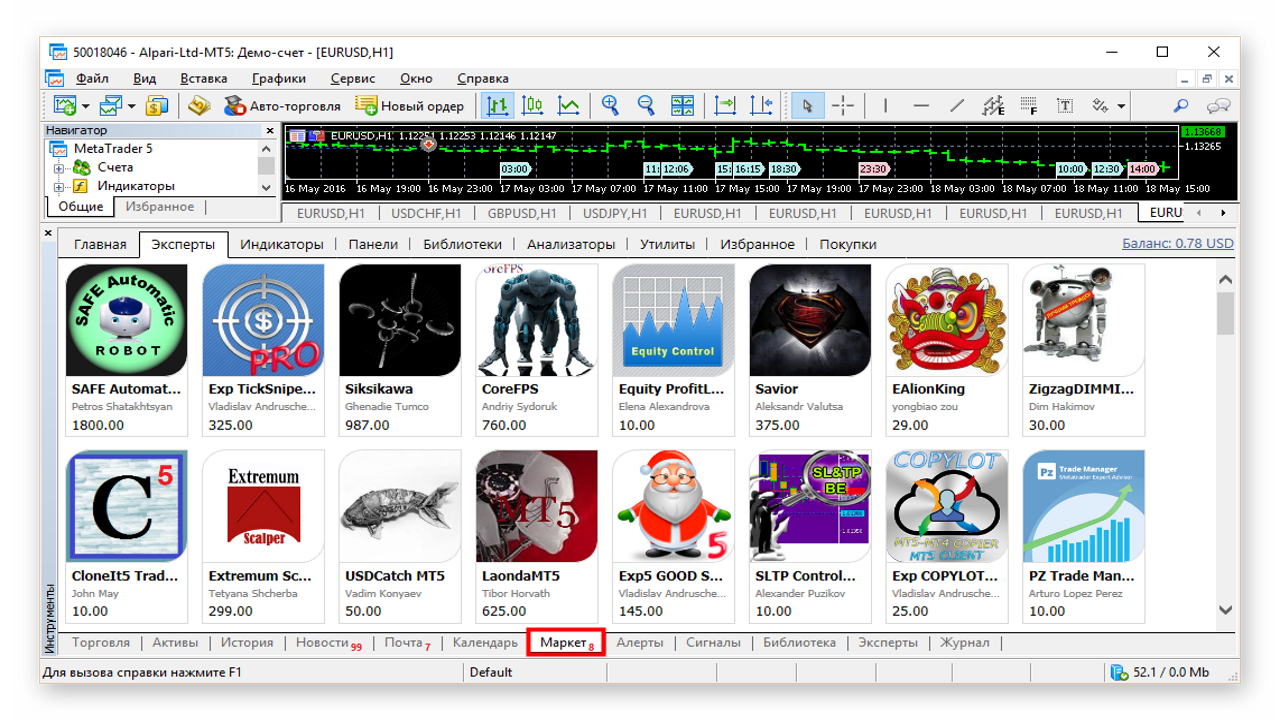Viewport: 1280px width, 720px height.
Task: Click the tile windows icon
Action: [x=683, y=105]
